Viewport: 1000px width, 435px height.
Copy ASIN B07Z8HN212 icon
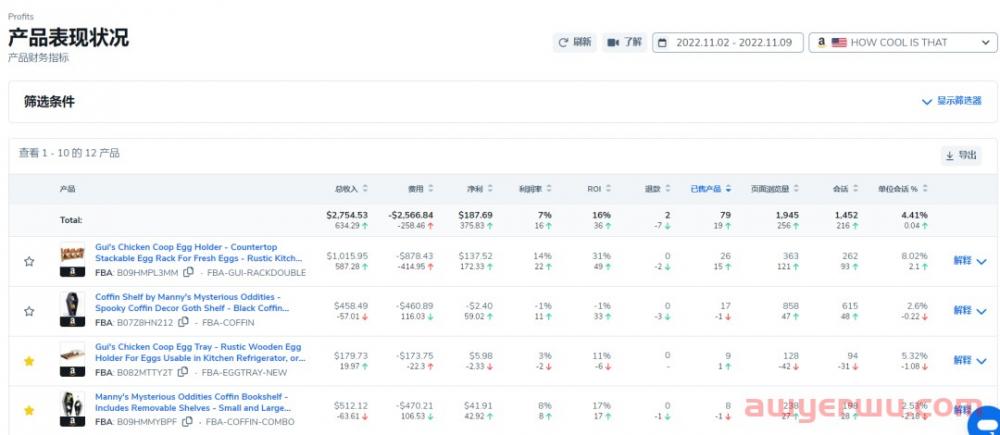coord(183,322)
